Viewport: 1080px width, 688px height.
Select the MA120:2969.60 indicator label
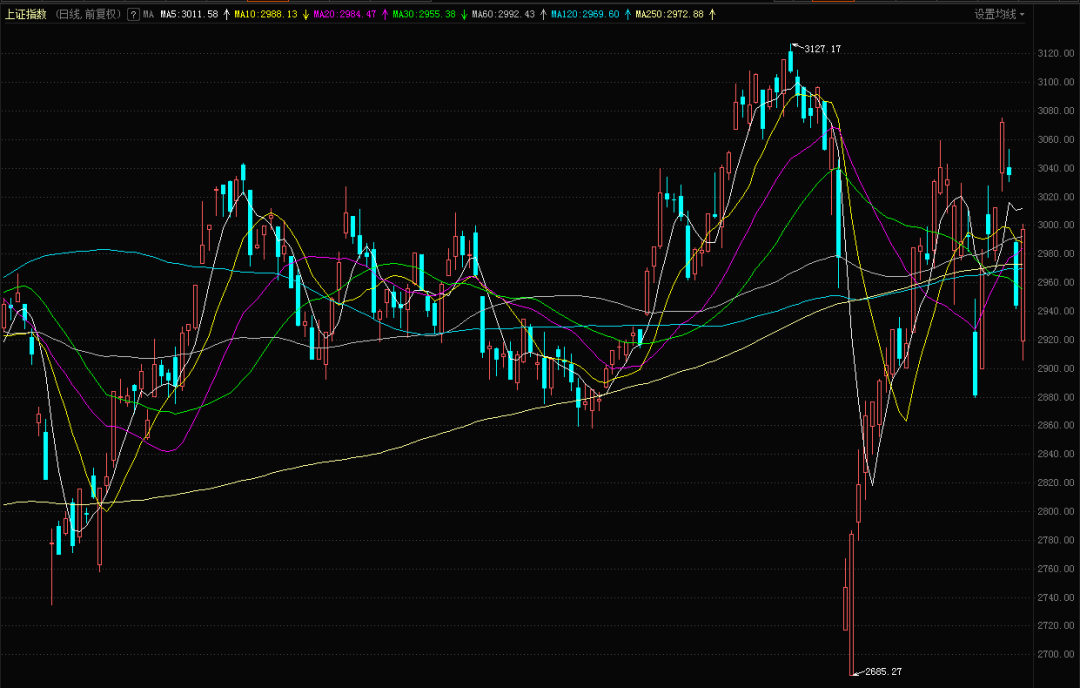tap(585, 14)
